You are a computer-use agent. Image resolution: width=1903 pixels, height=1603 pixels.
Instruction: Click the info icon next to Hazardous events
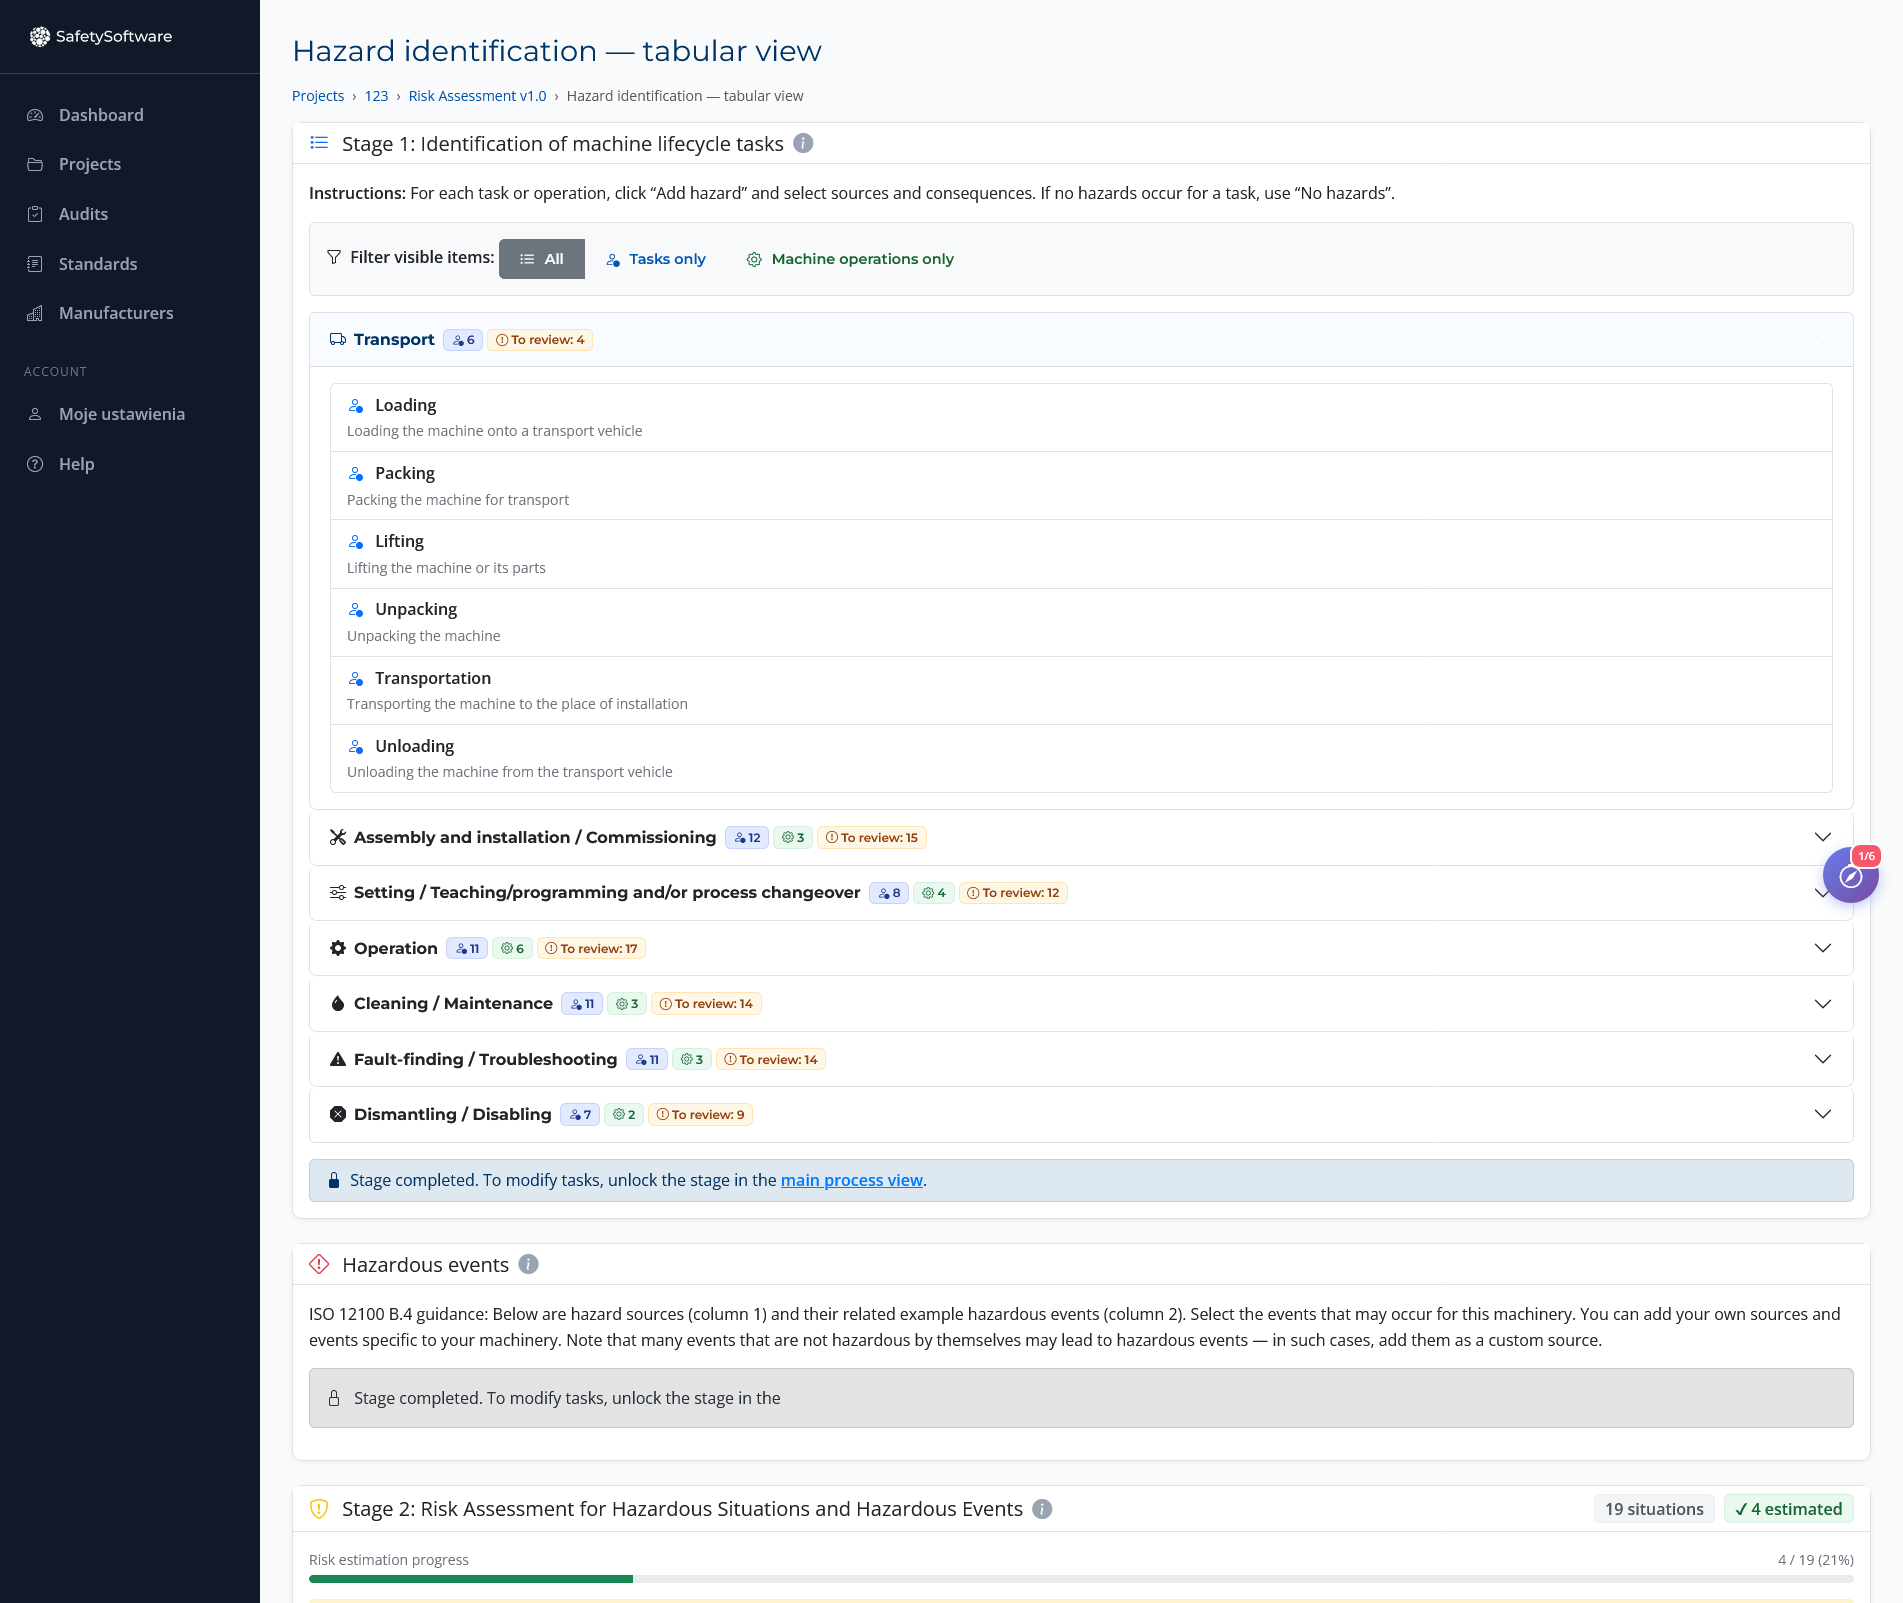tap(529, 1265)
